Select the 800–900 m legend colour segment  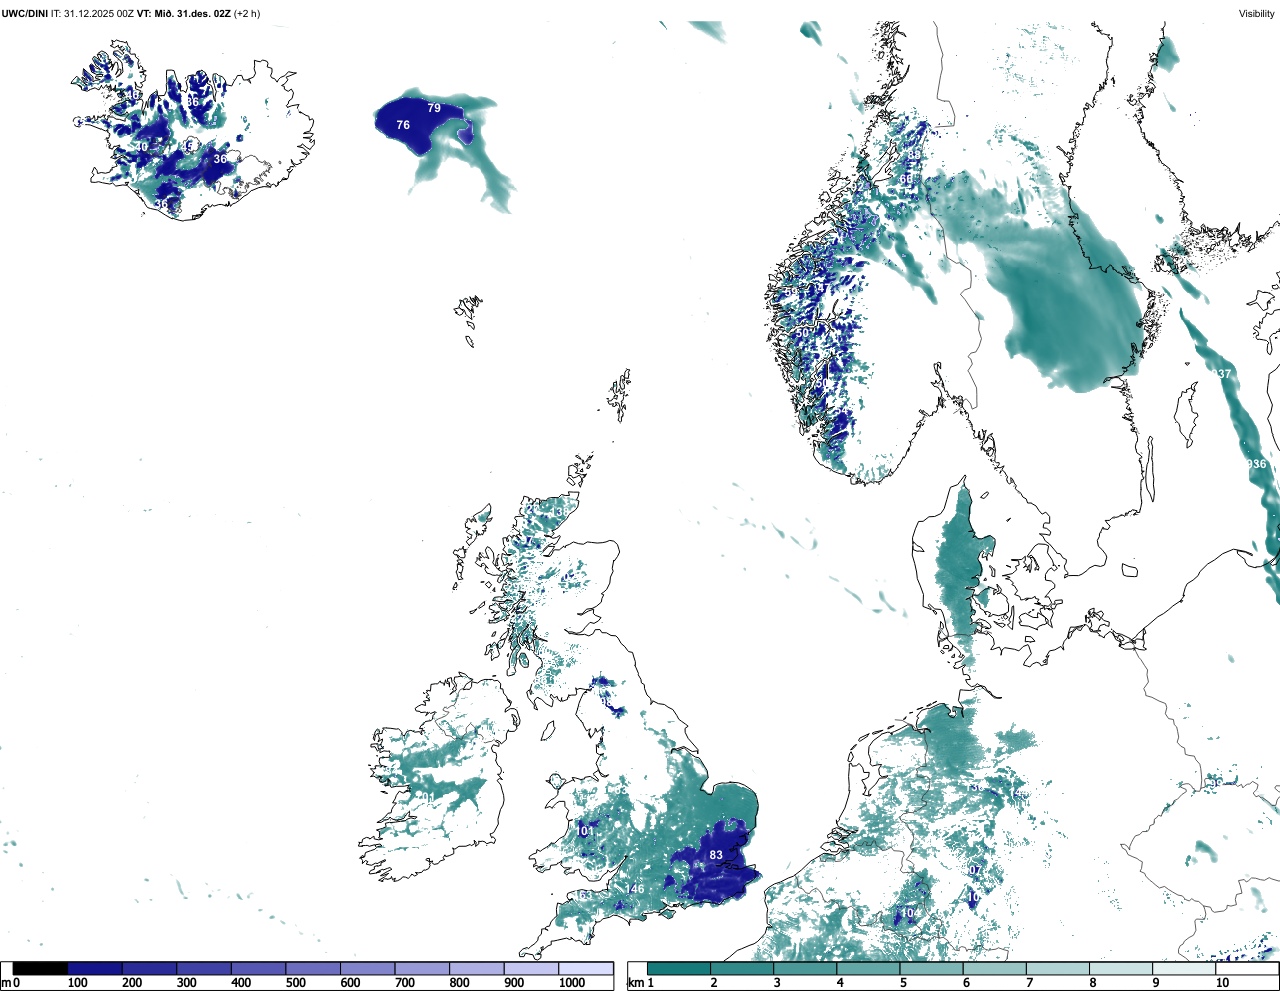(x=477, y=969)
